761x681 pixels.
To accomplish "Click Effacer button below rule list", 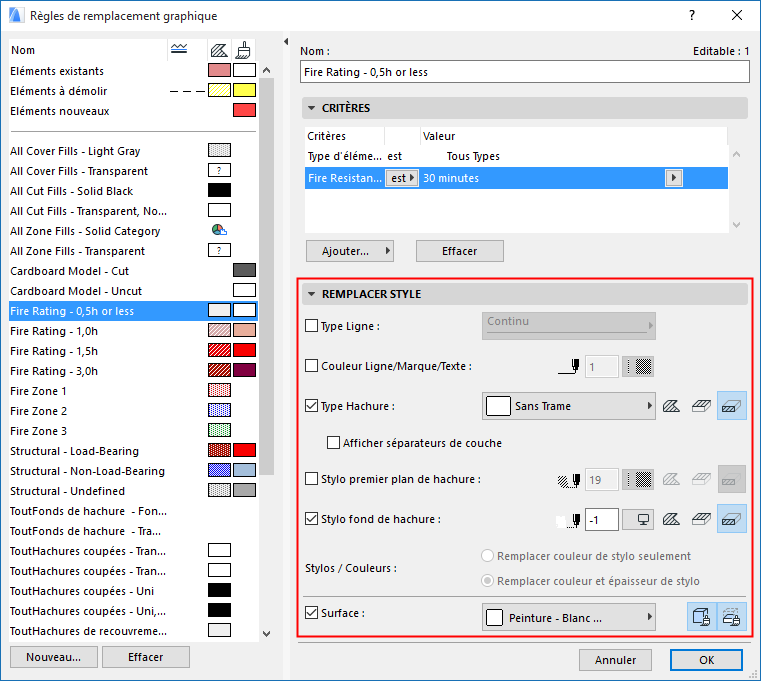I will [x=146, y=657].
